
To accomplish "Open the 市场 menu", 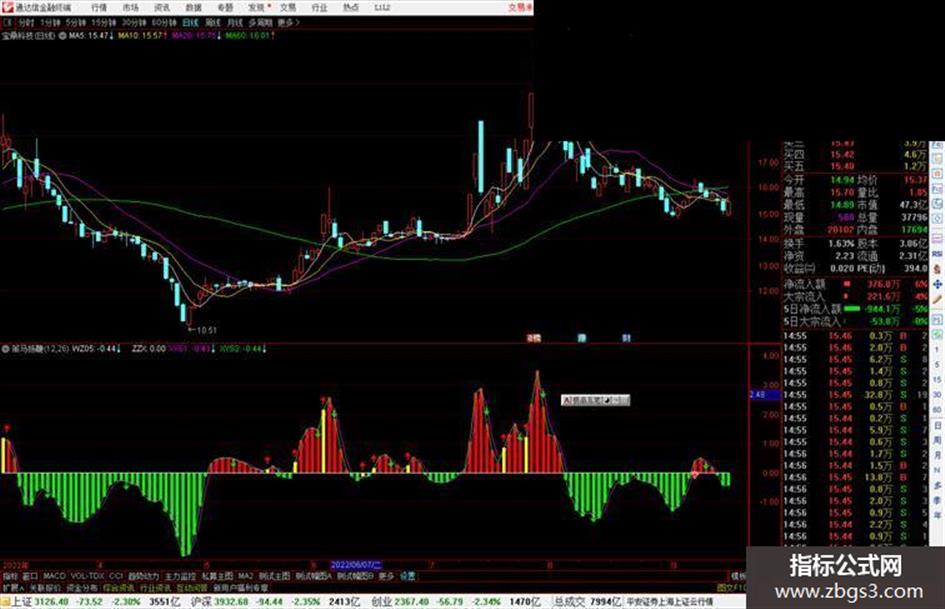I will (x=130, y=7).
